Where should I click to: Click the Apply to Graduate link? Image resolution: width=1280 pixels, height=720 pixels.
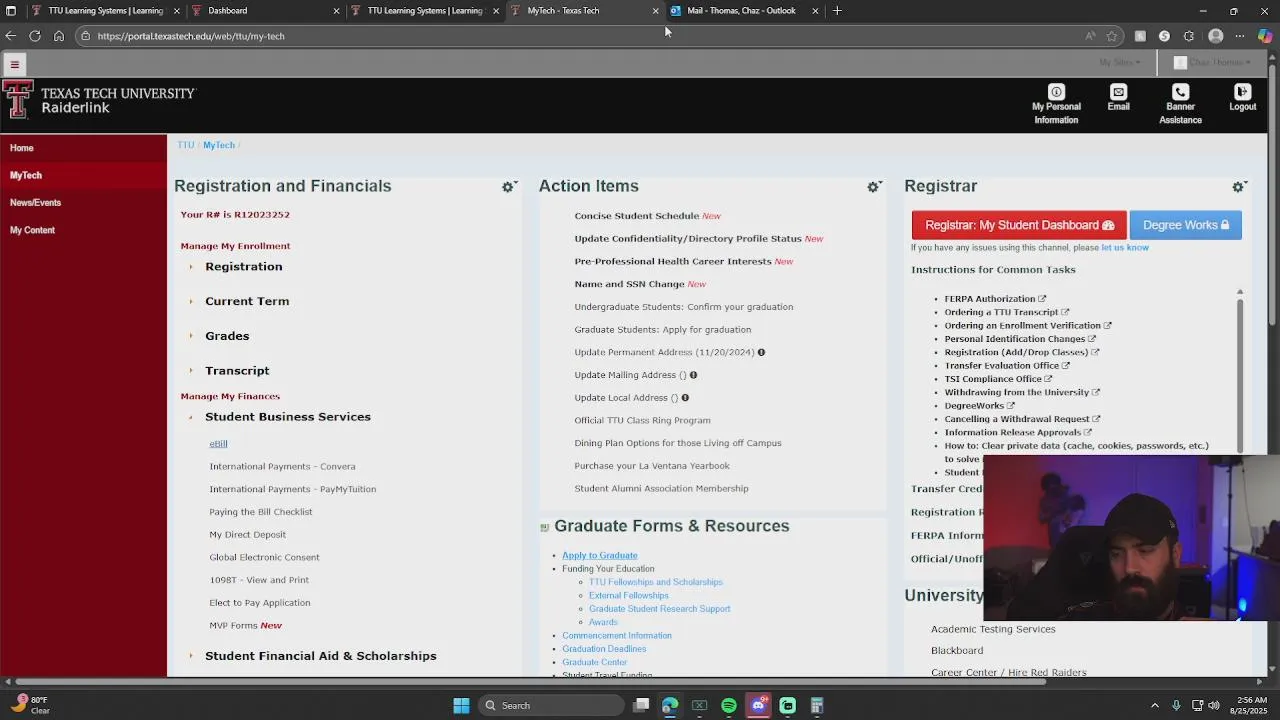[x=599, y=556]
